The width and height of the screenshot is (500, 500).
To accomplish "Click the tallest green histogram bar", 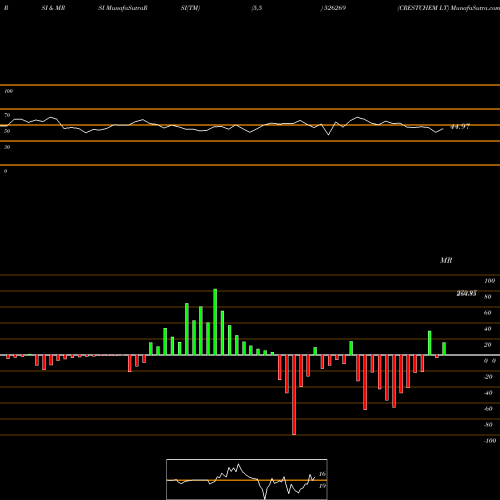I will pyautogui.click(x=215, y=322).
